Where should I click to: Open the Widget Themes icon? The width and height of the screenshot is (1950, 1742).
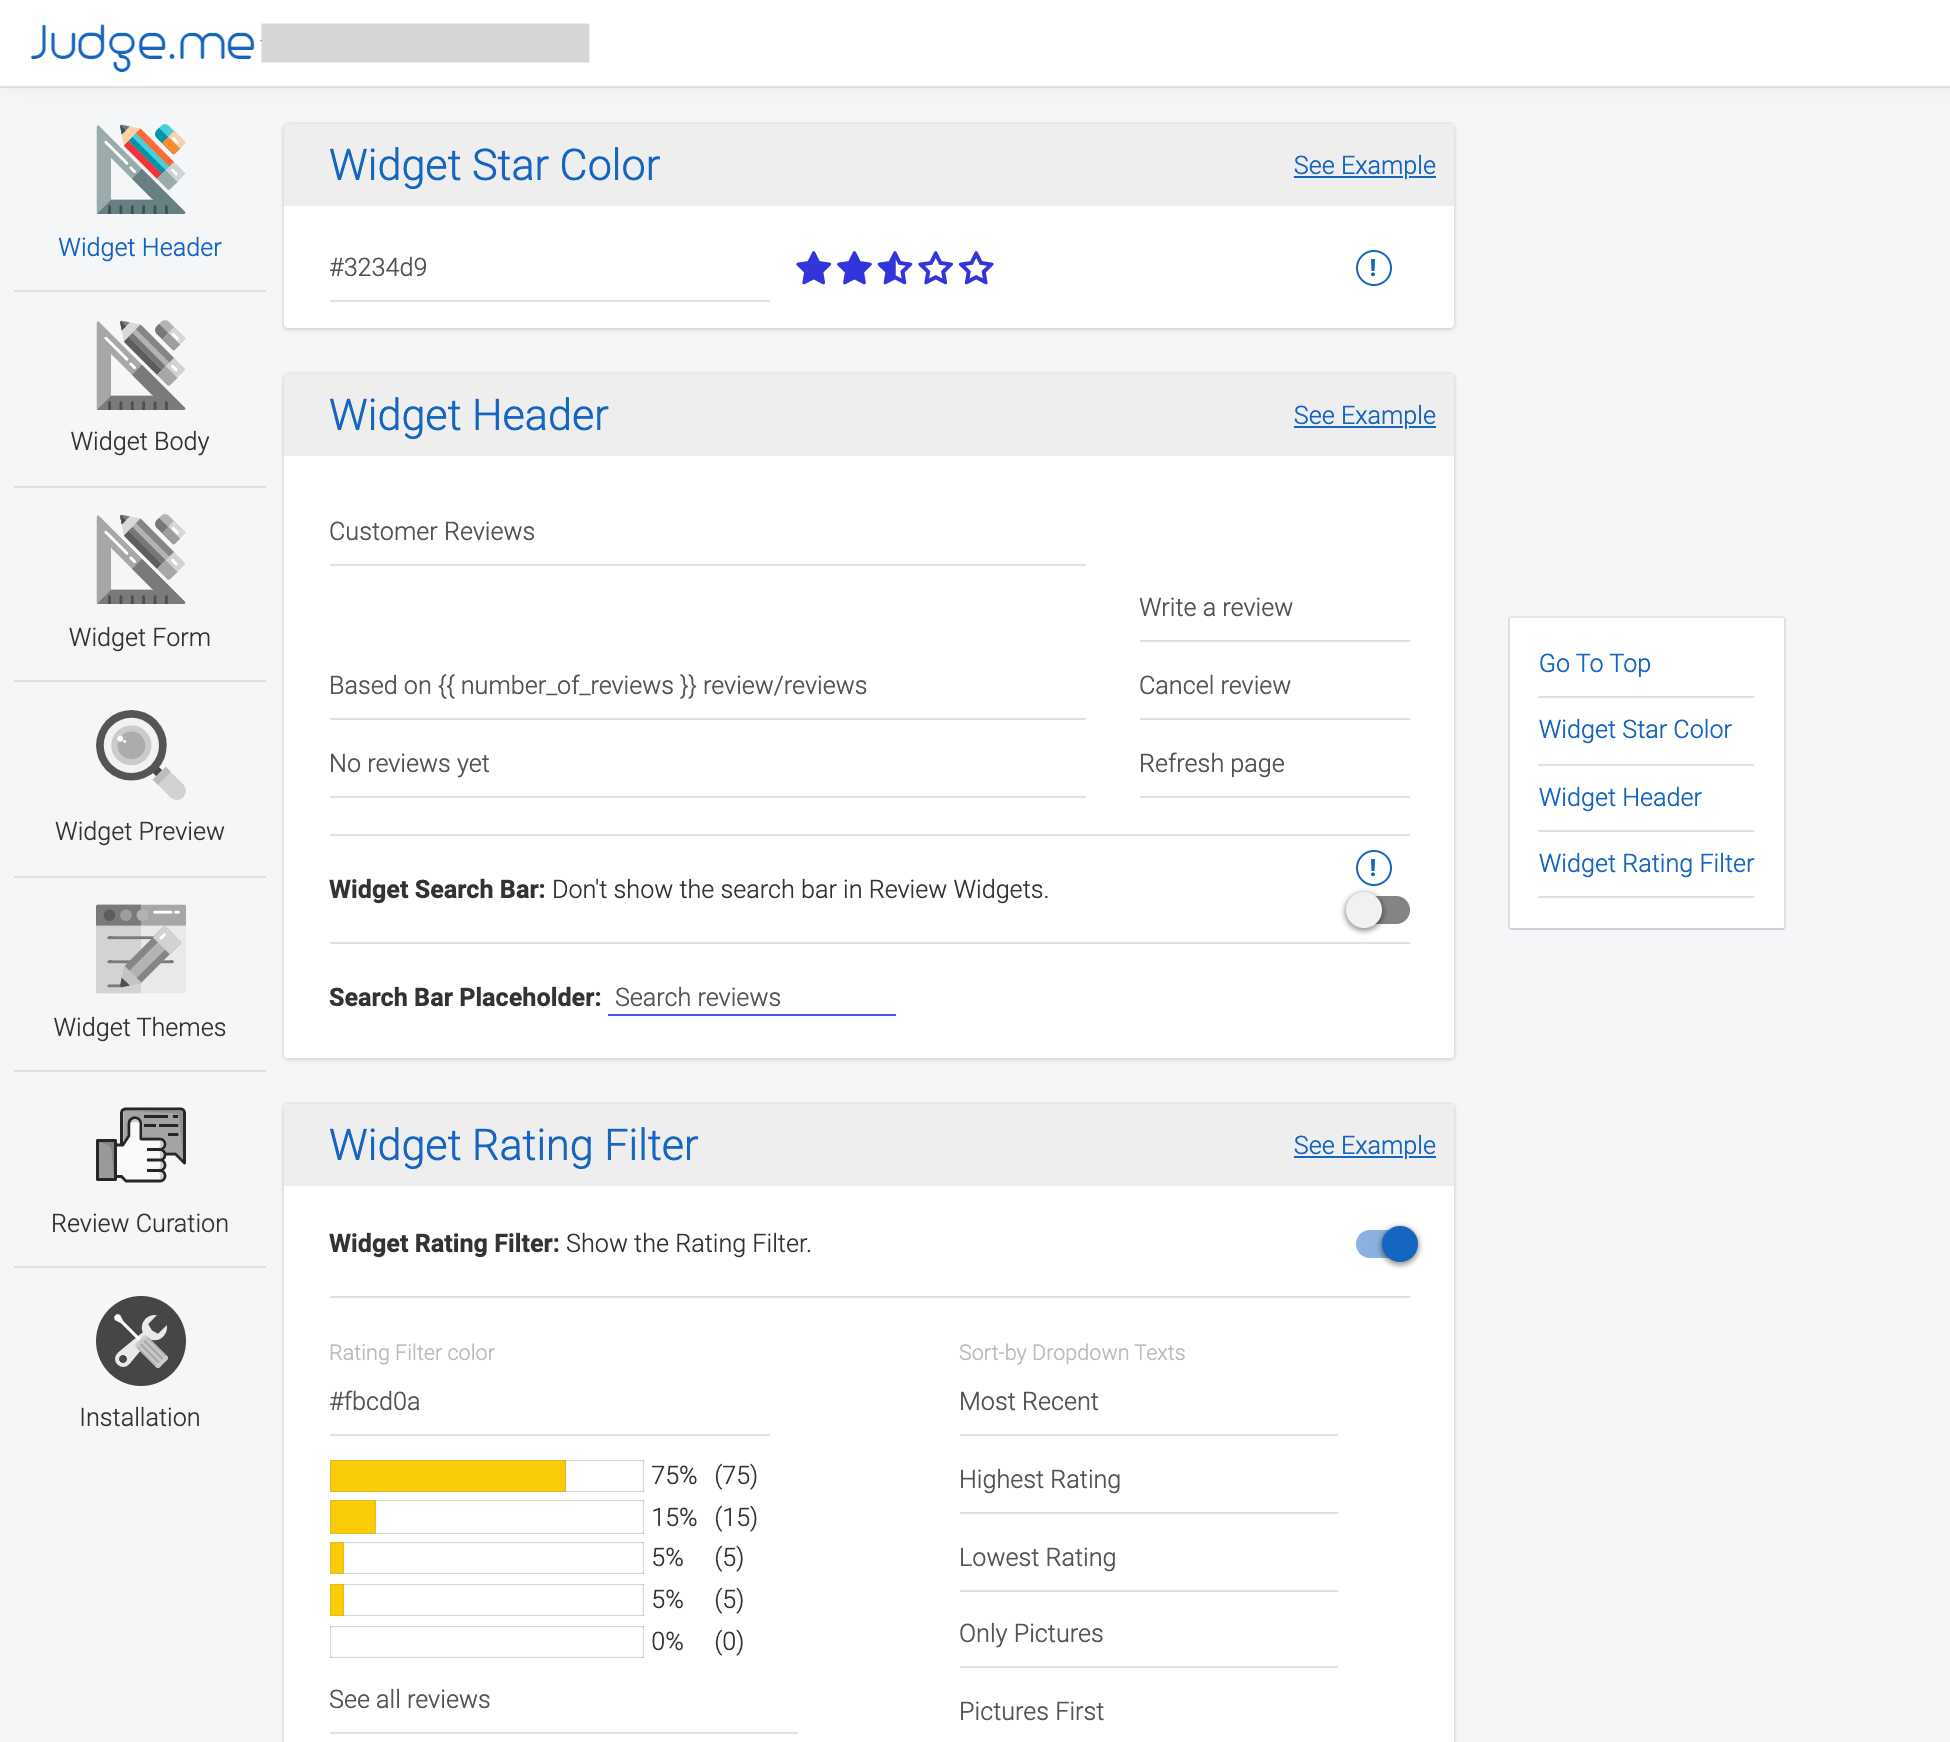click(x=140, y=949)
